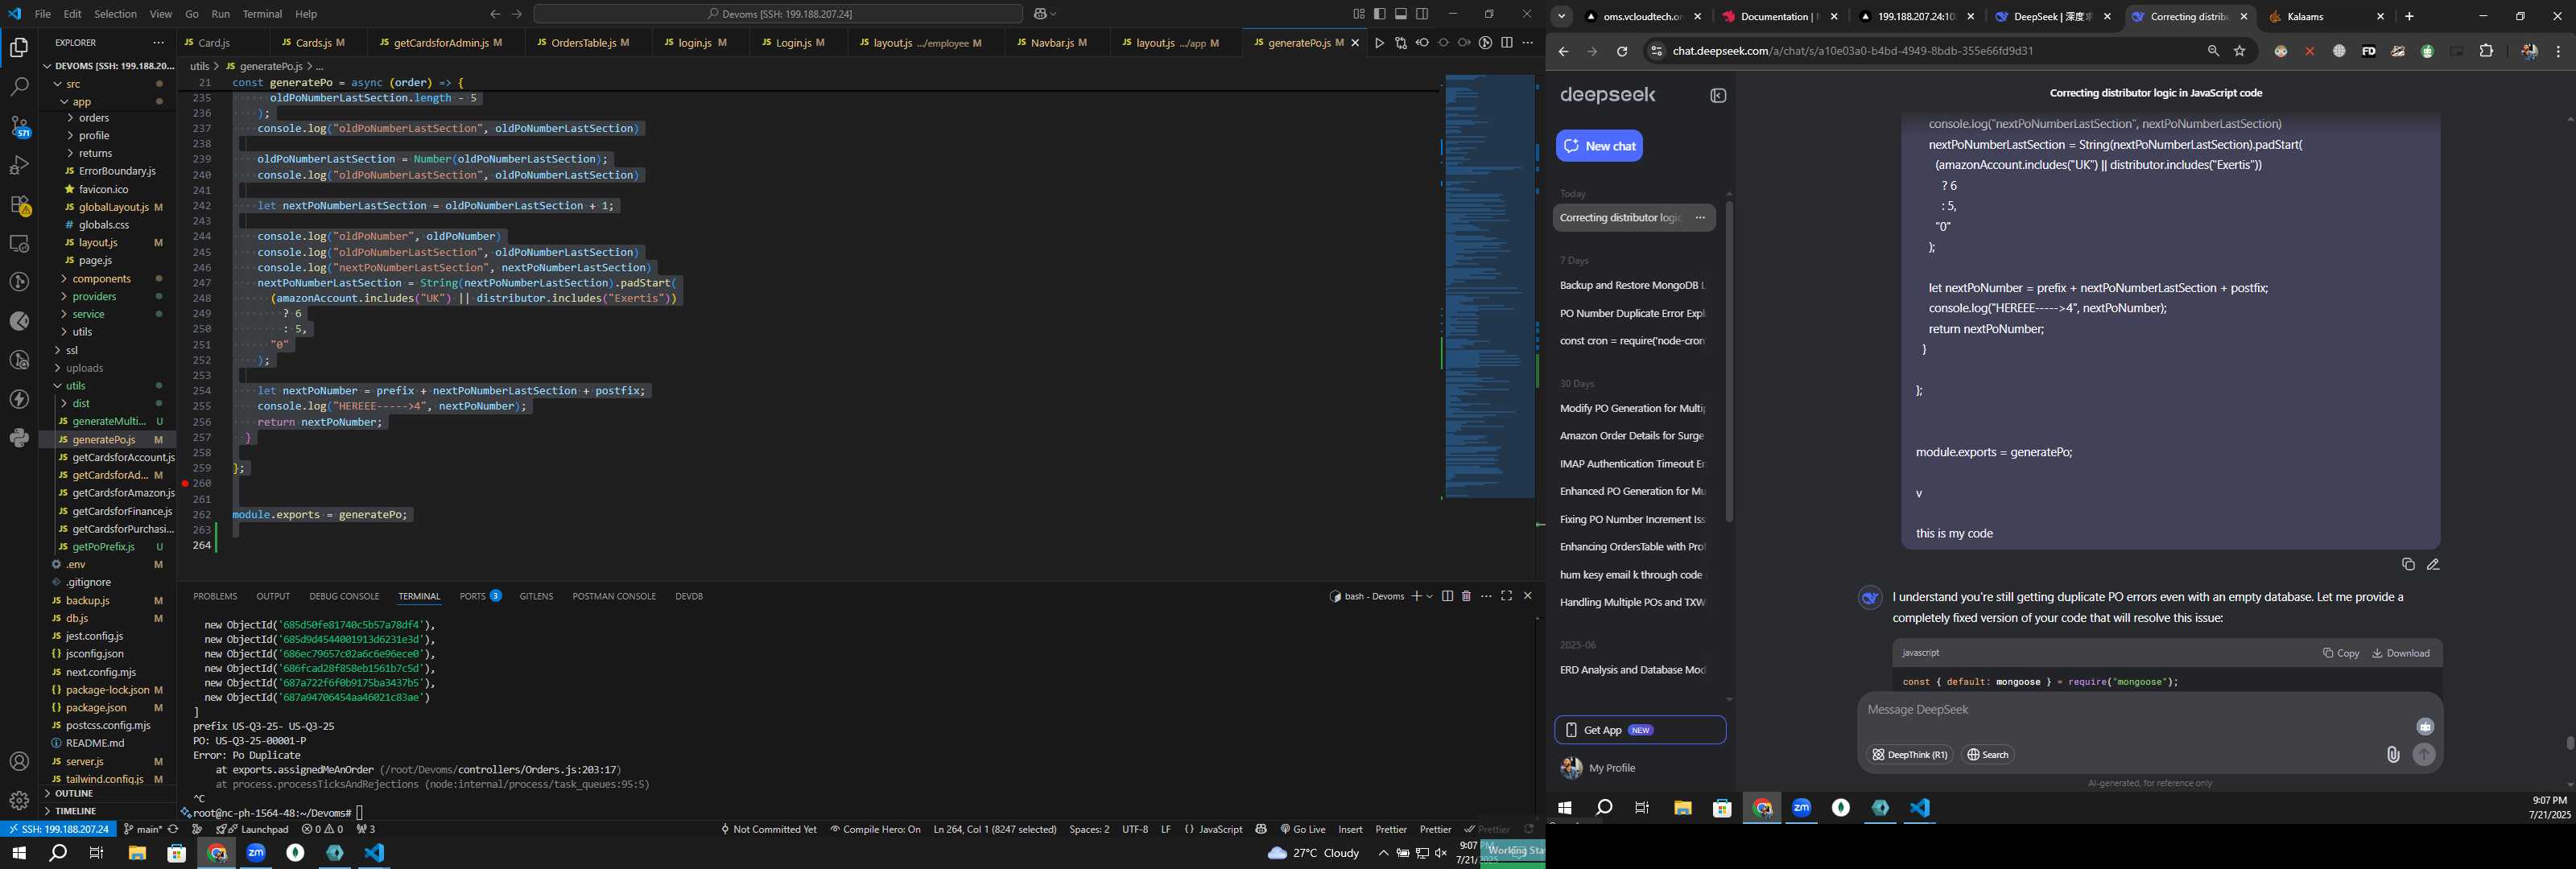Image resolution: width=2576 pixels, height=869 pixels.
Task: Toggle Go Live server in status bar
Action: click(1302, 829)
